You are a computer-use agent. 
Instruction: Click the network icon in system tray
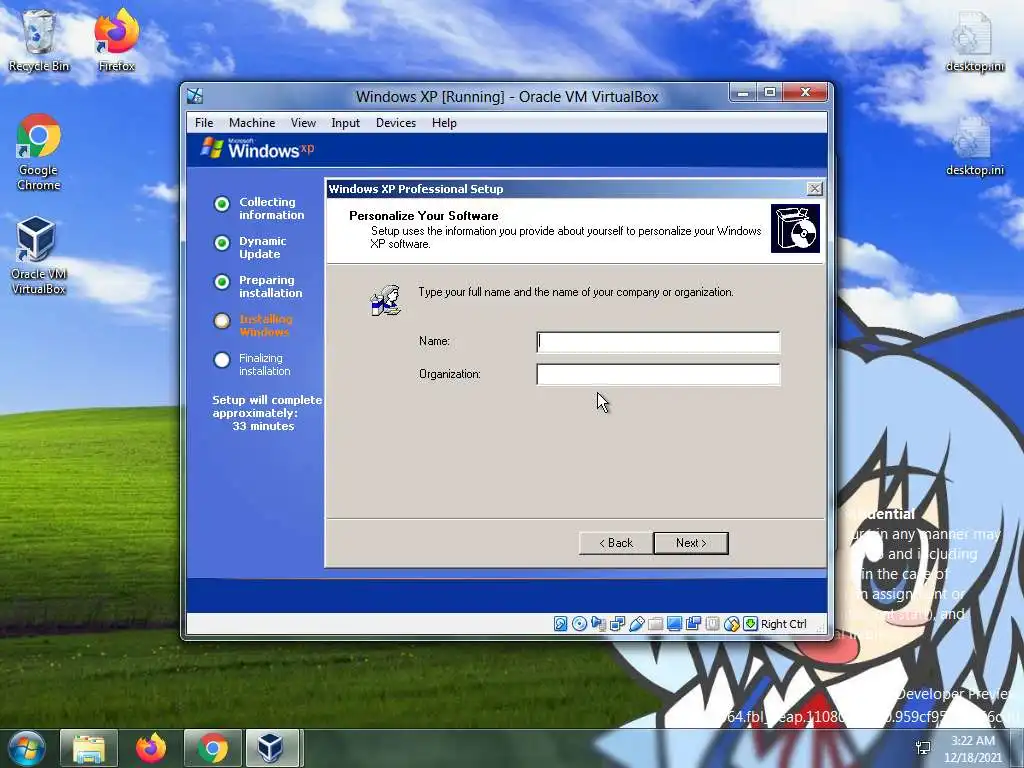(923, 748)
